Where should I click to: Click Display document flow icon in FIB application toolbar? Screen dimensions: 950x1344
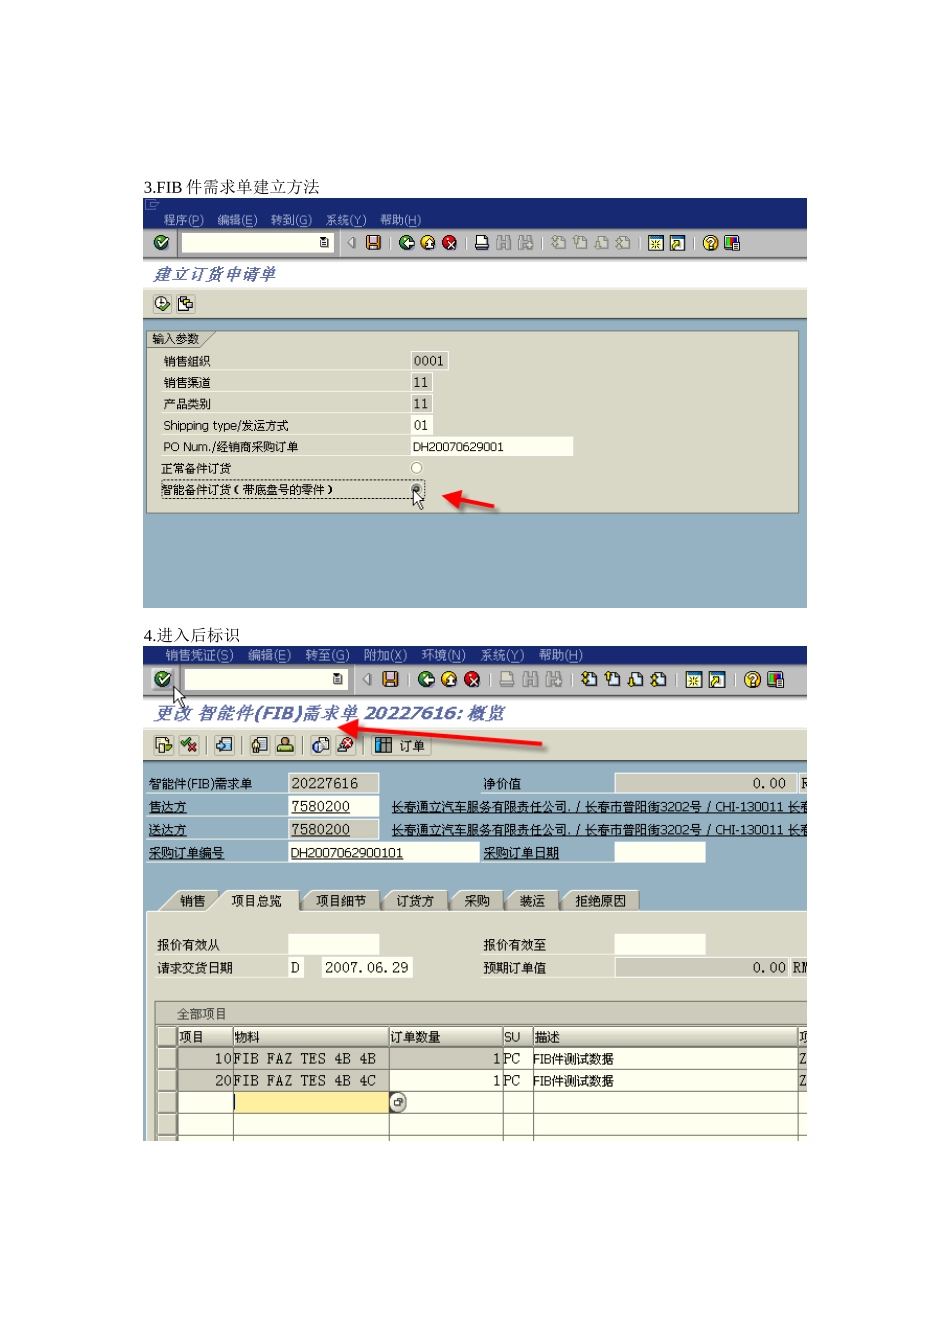[164, 745]
